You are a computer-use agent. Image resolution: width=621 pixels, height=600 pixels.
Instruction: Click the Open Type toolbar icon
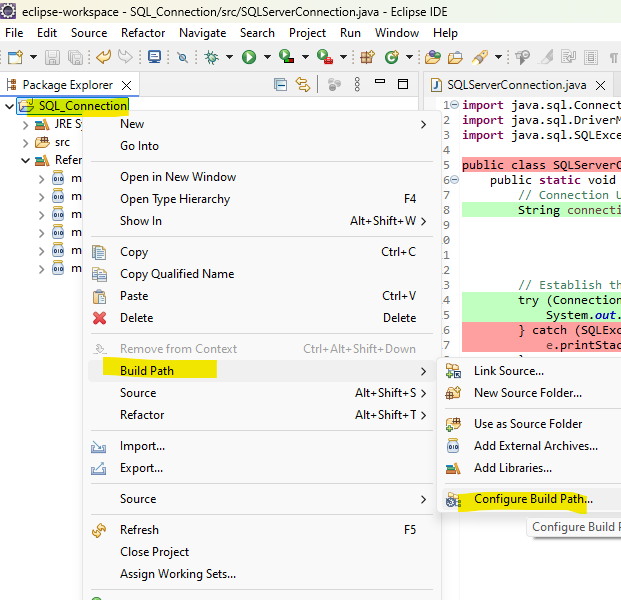tap(433, 57)
